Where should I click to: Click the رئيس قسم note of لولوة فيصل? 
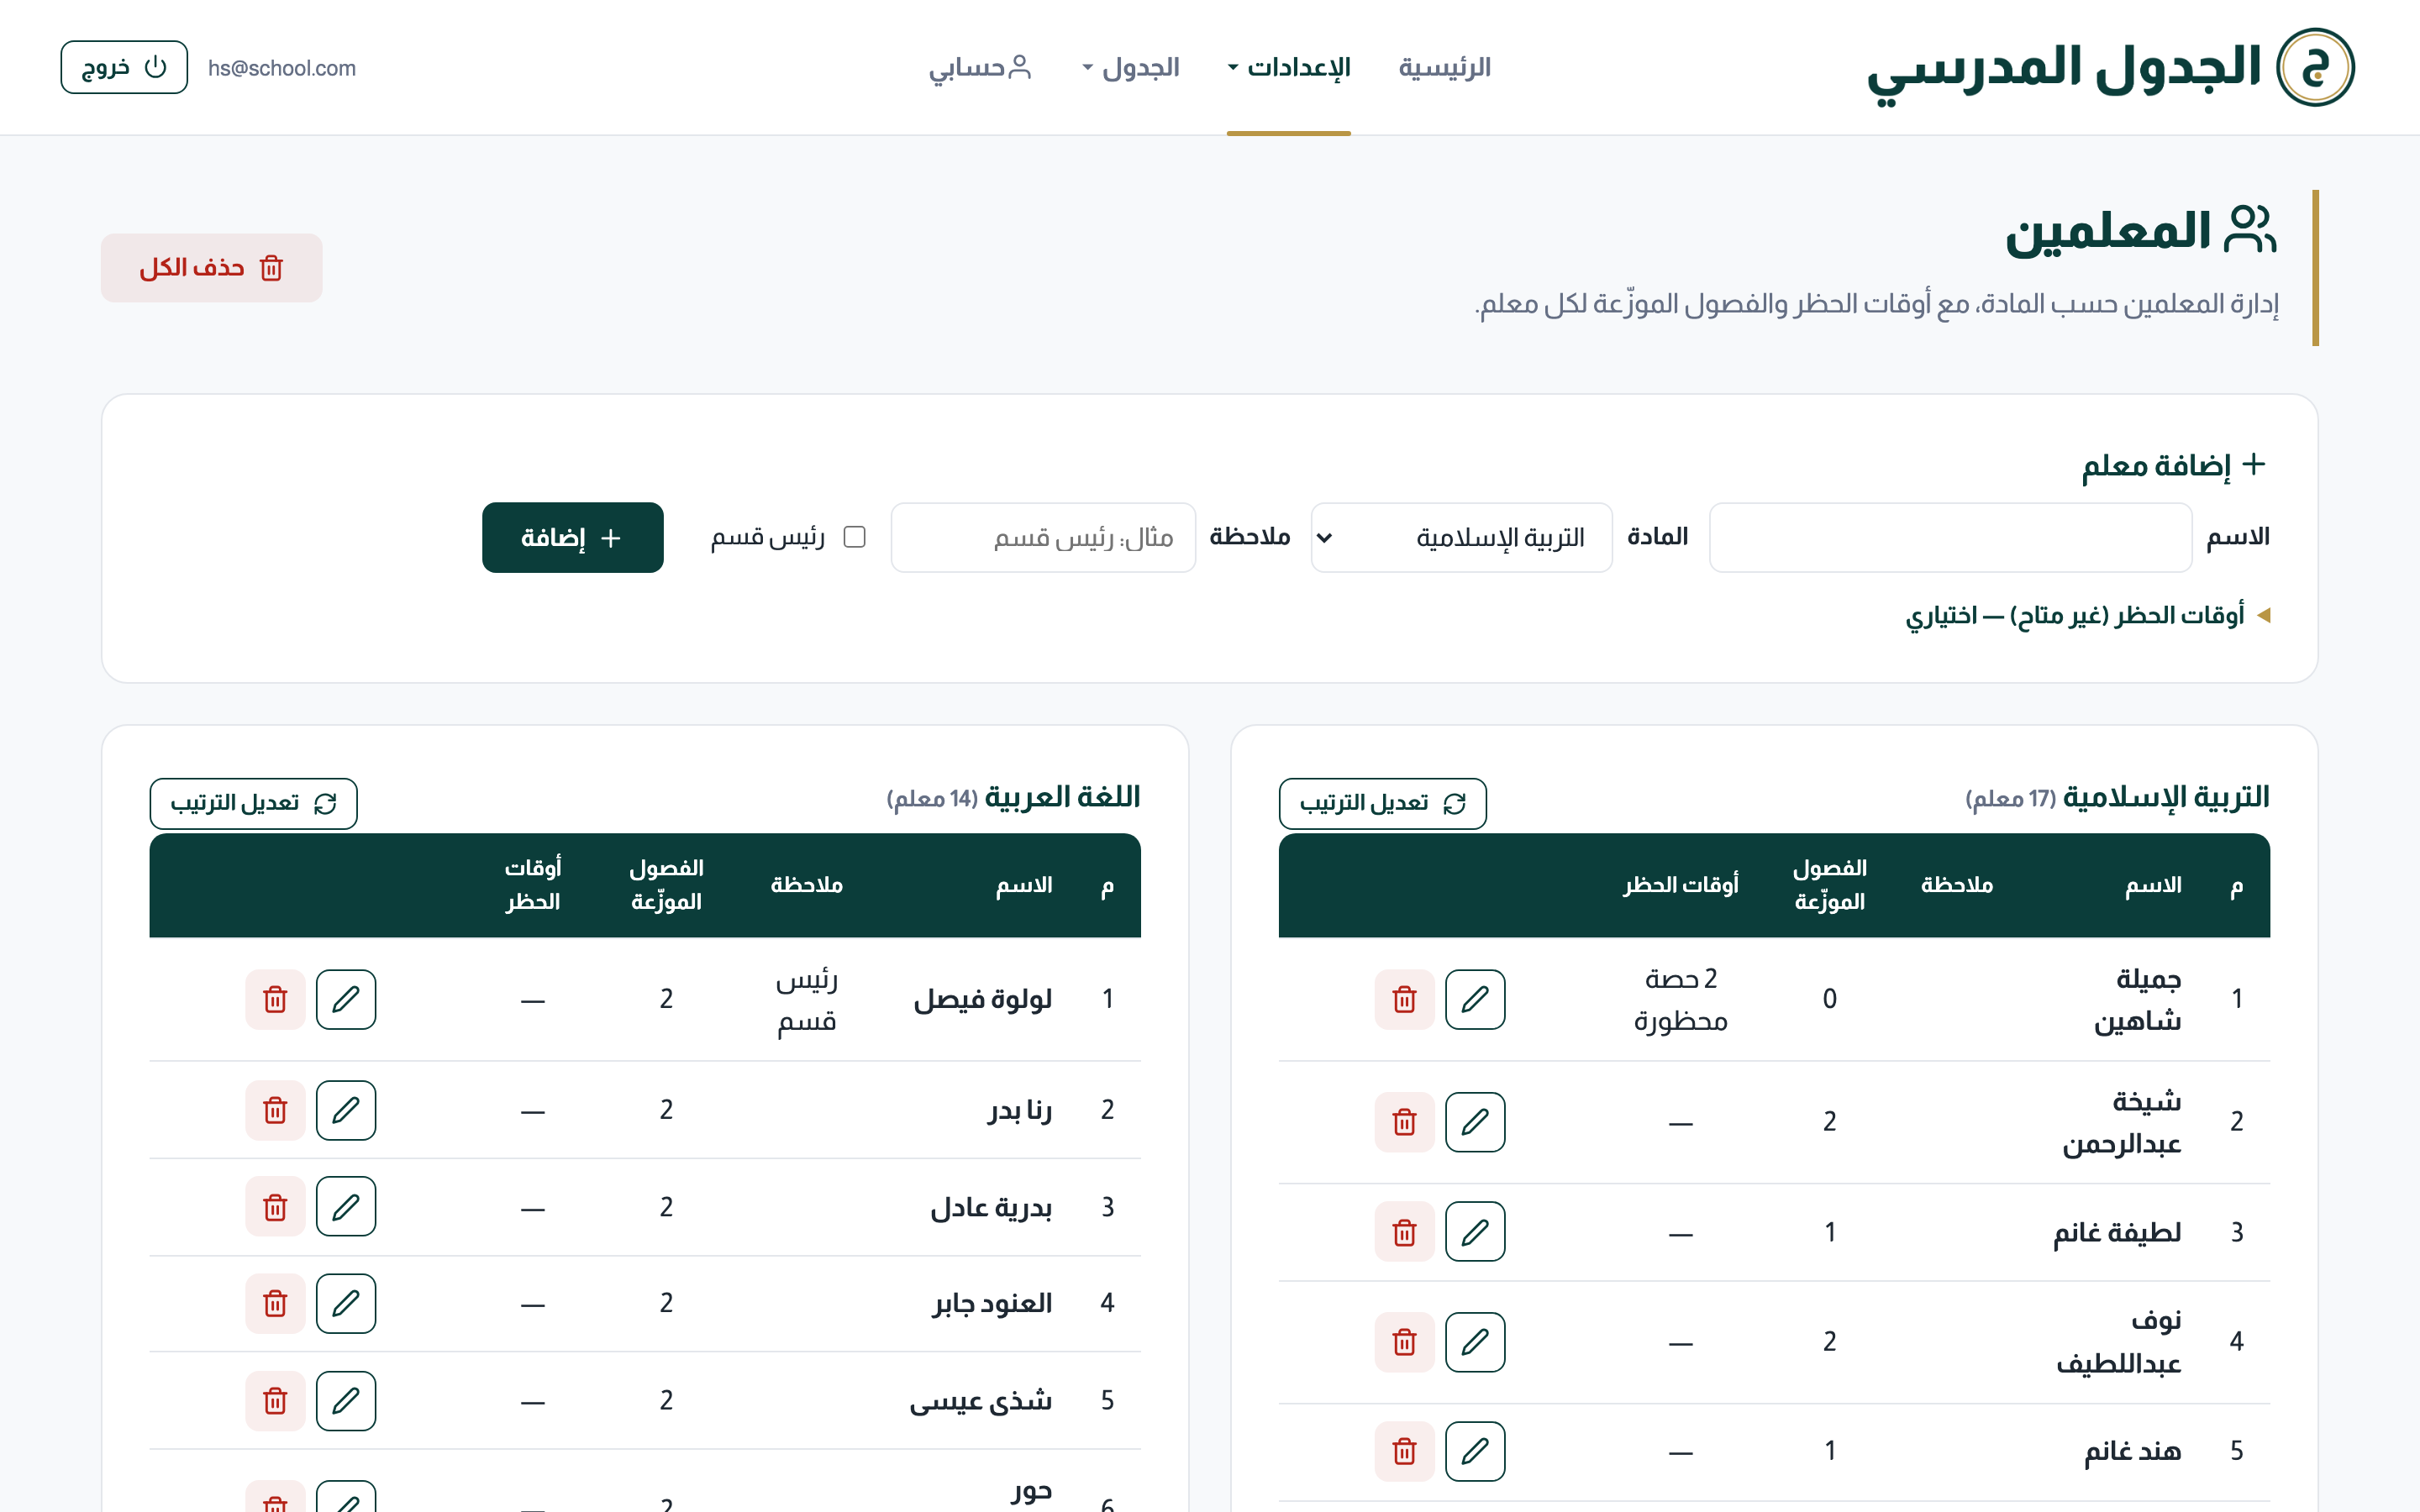click(x=806, y=999)
